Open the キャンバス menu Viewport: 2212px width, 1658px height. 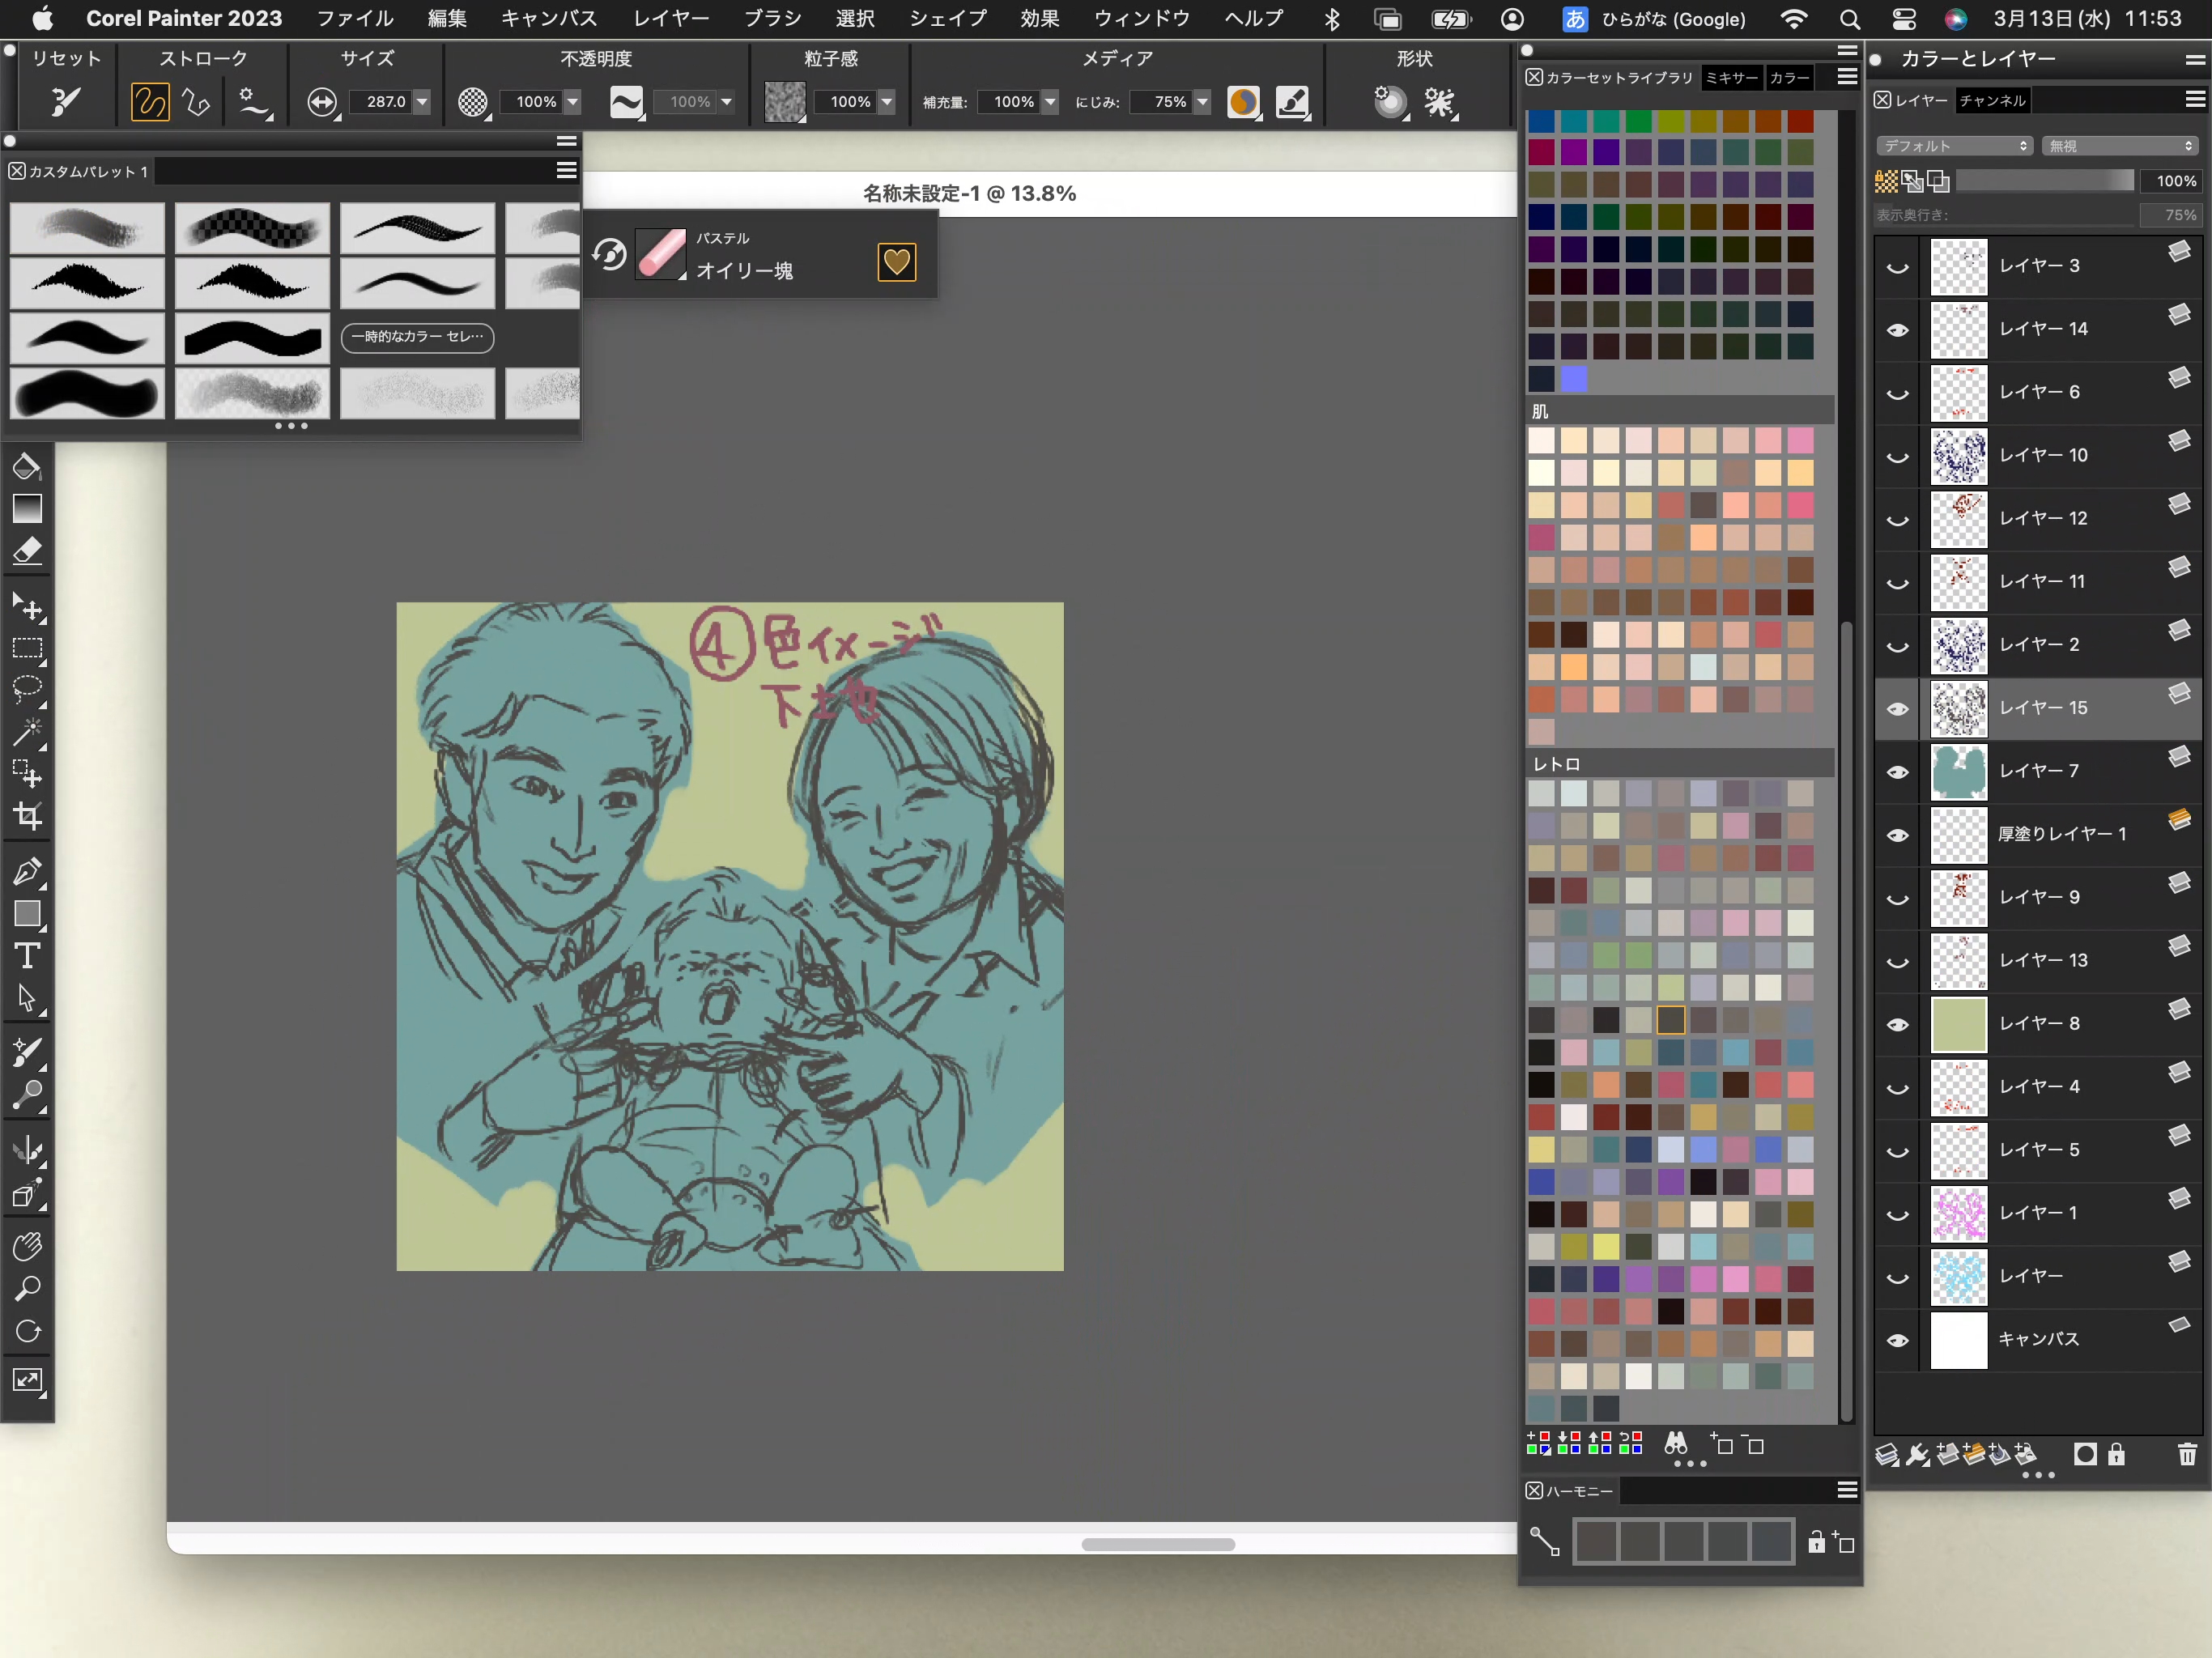[549, 18]
